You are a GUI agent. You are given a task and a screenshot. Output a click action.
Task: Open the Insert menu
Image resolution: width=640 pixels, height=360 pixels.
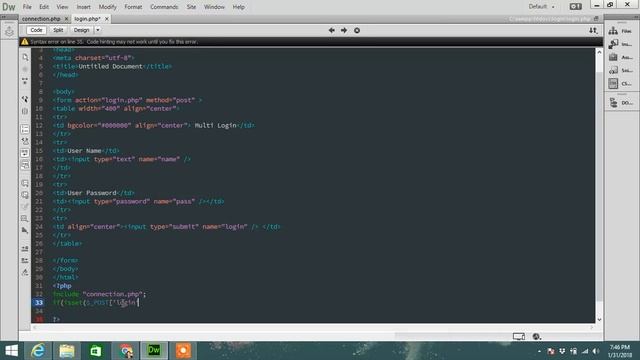(x=84, y=7)
